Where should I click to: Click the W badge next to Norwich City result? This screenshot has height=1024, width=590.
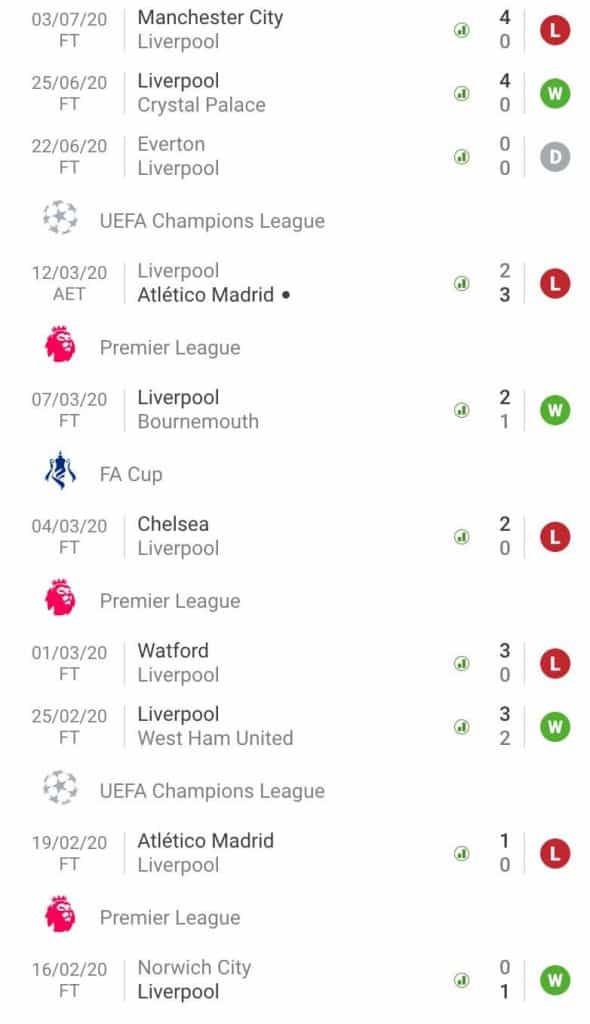(554, 979)
